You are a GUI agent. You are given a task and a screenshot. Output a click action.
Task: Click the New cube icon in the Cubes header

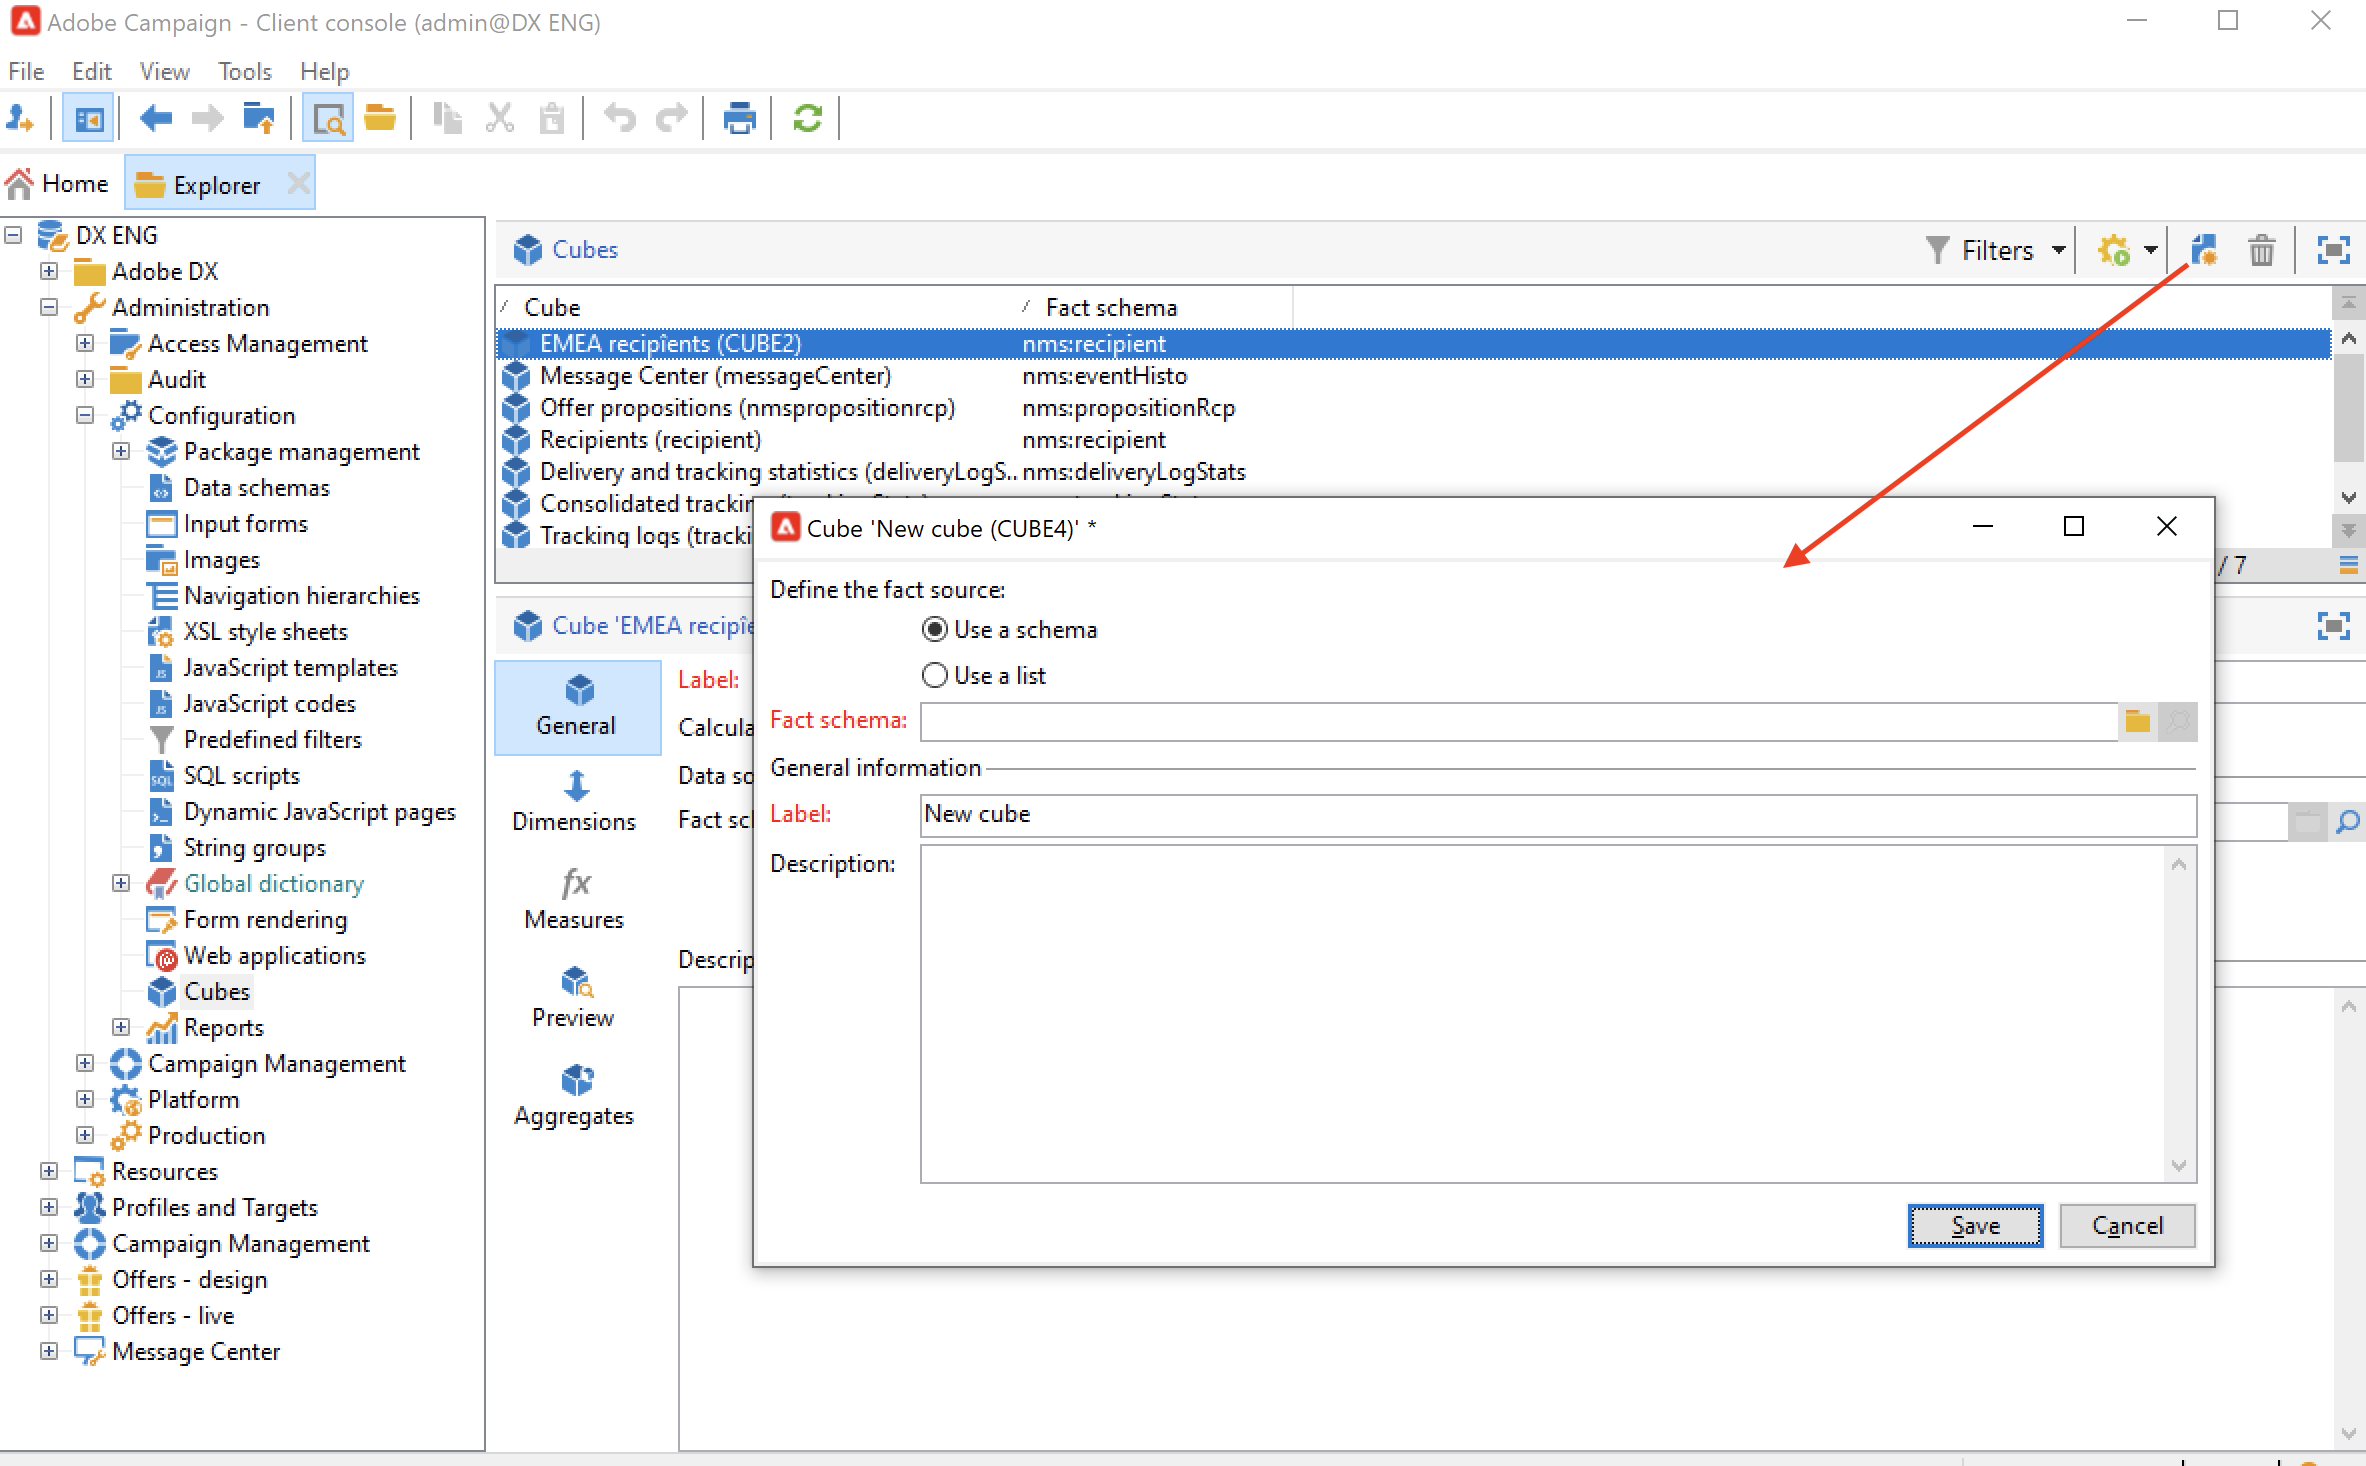(x=2203, y=250)
